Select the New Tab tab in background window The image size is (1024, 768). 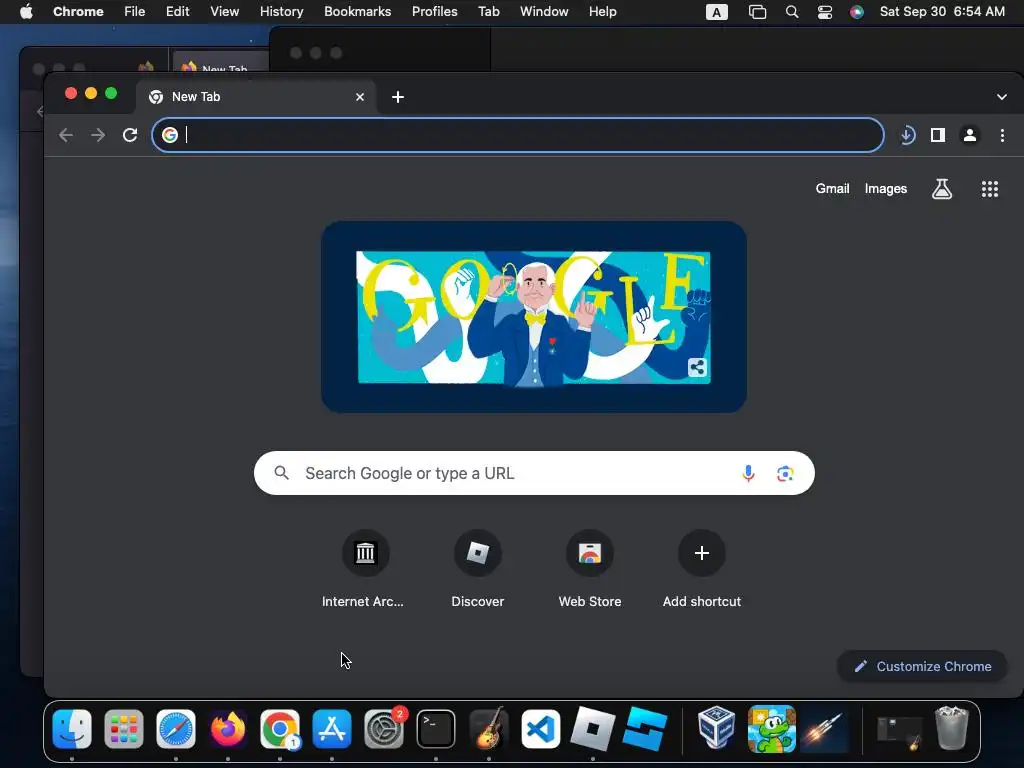pos(221,64)
